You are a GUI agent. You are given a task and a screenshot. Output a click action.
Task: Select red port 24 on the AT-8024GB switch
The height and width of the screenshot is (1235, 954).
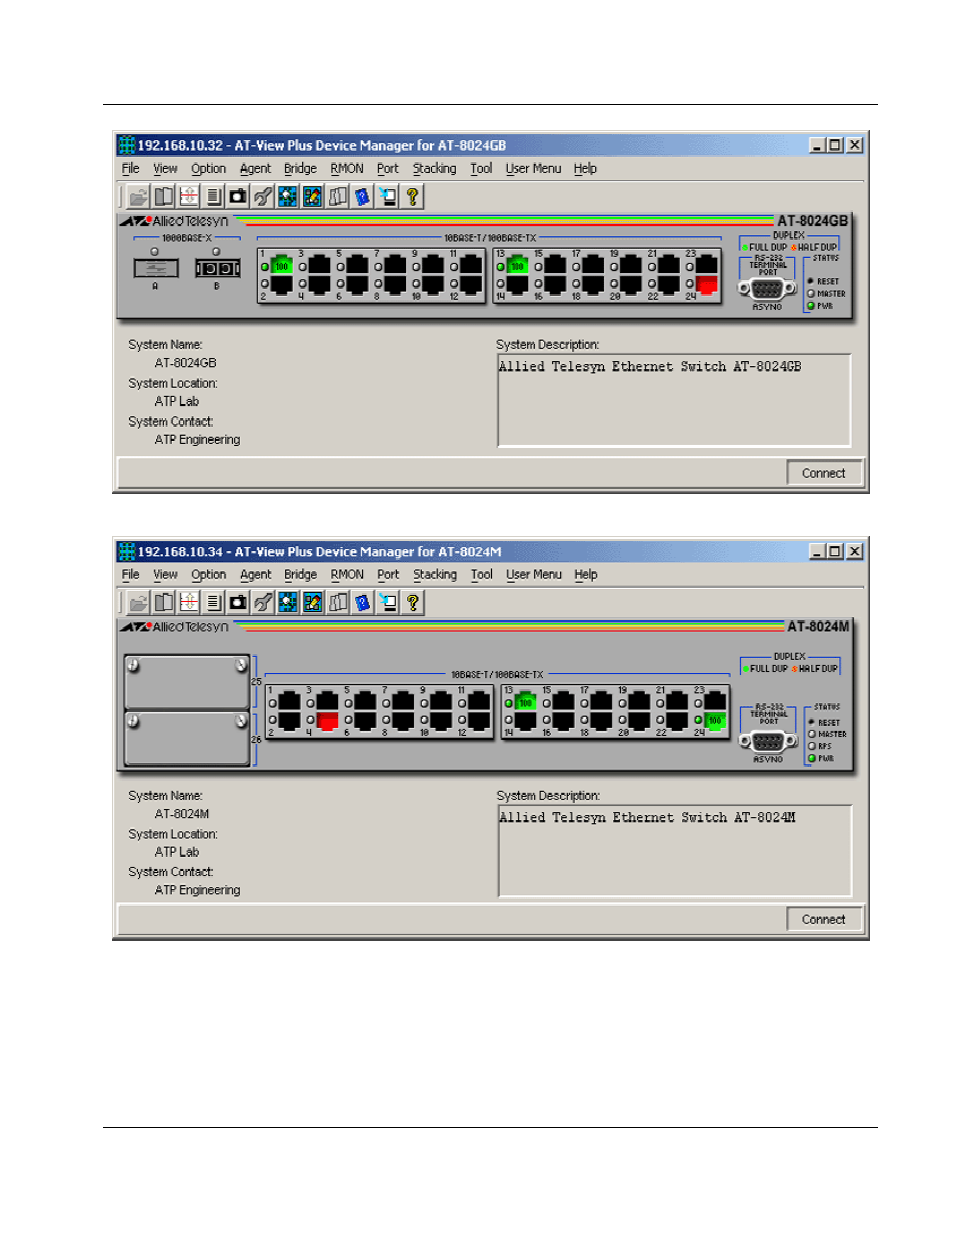point(707,285)
